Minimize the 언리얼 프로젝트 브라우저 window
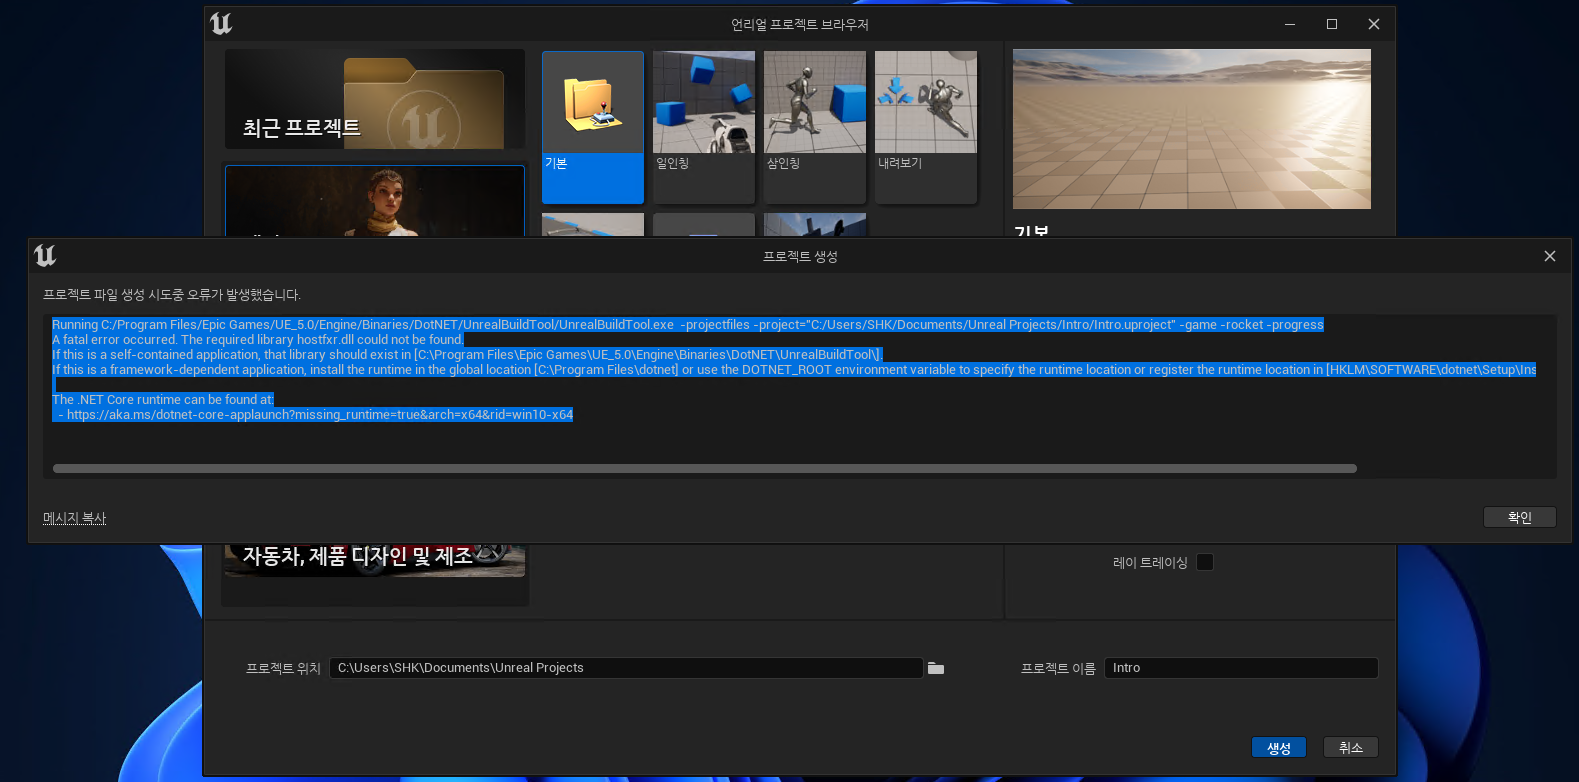Image resolution: width=1579 pixels, height=782 pixels. [1290, 24]
